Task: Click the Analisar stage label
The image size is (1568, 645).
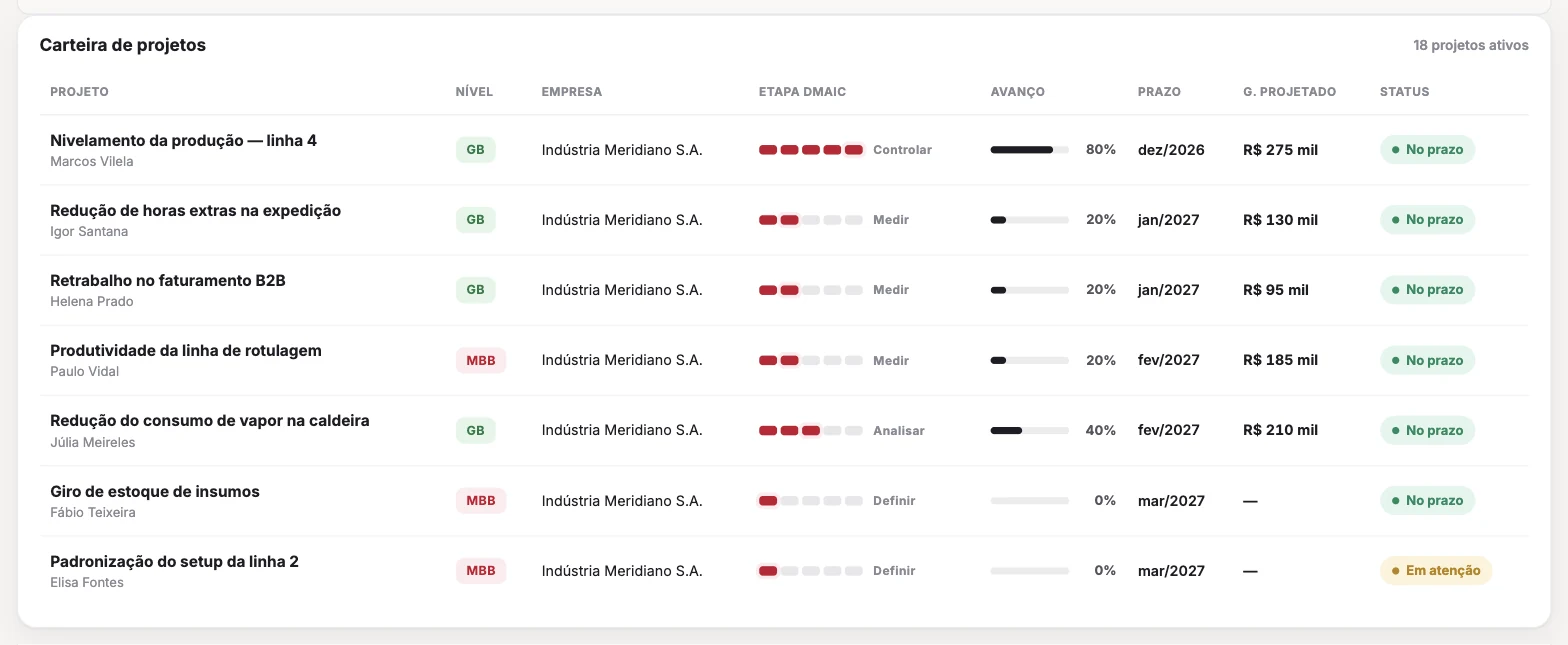Action: (899, 431)
